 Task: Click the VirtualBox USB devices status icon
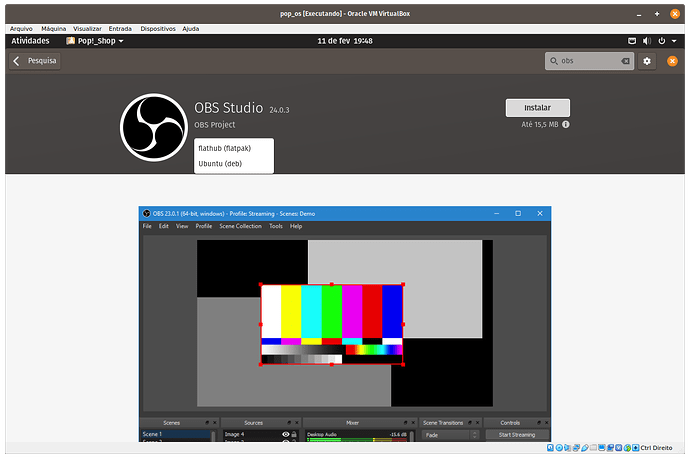585,447
